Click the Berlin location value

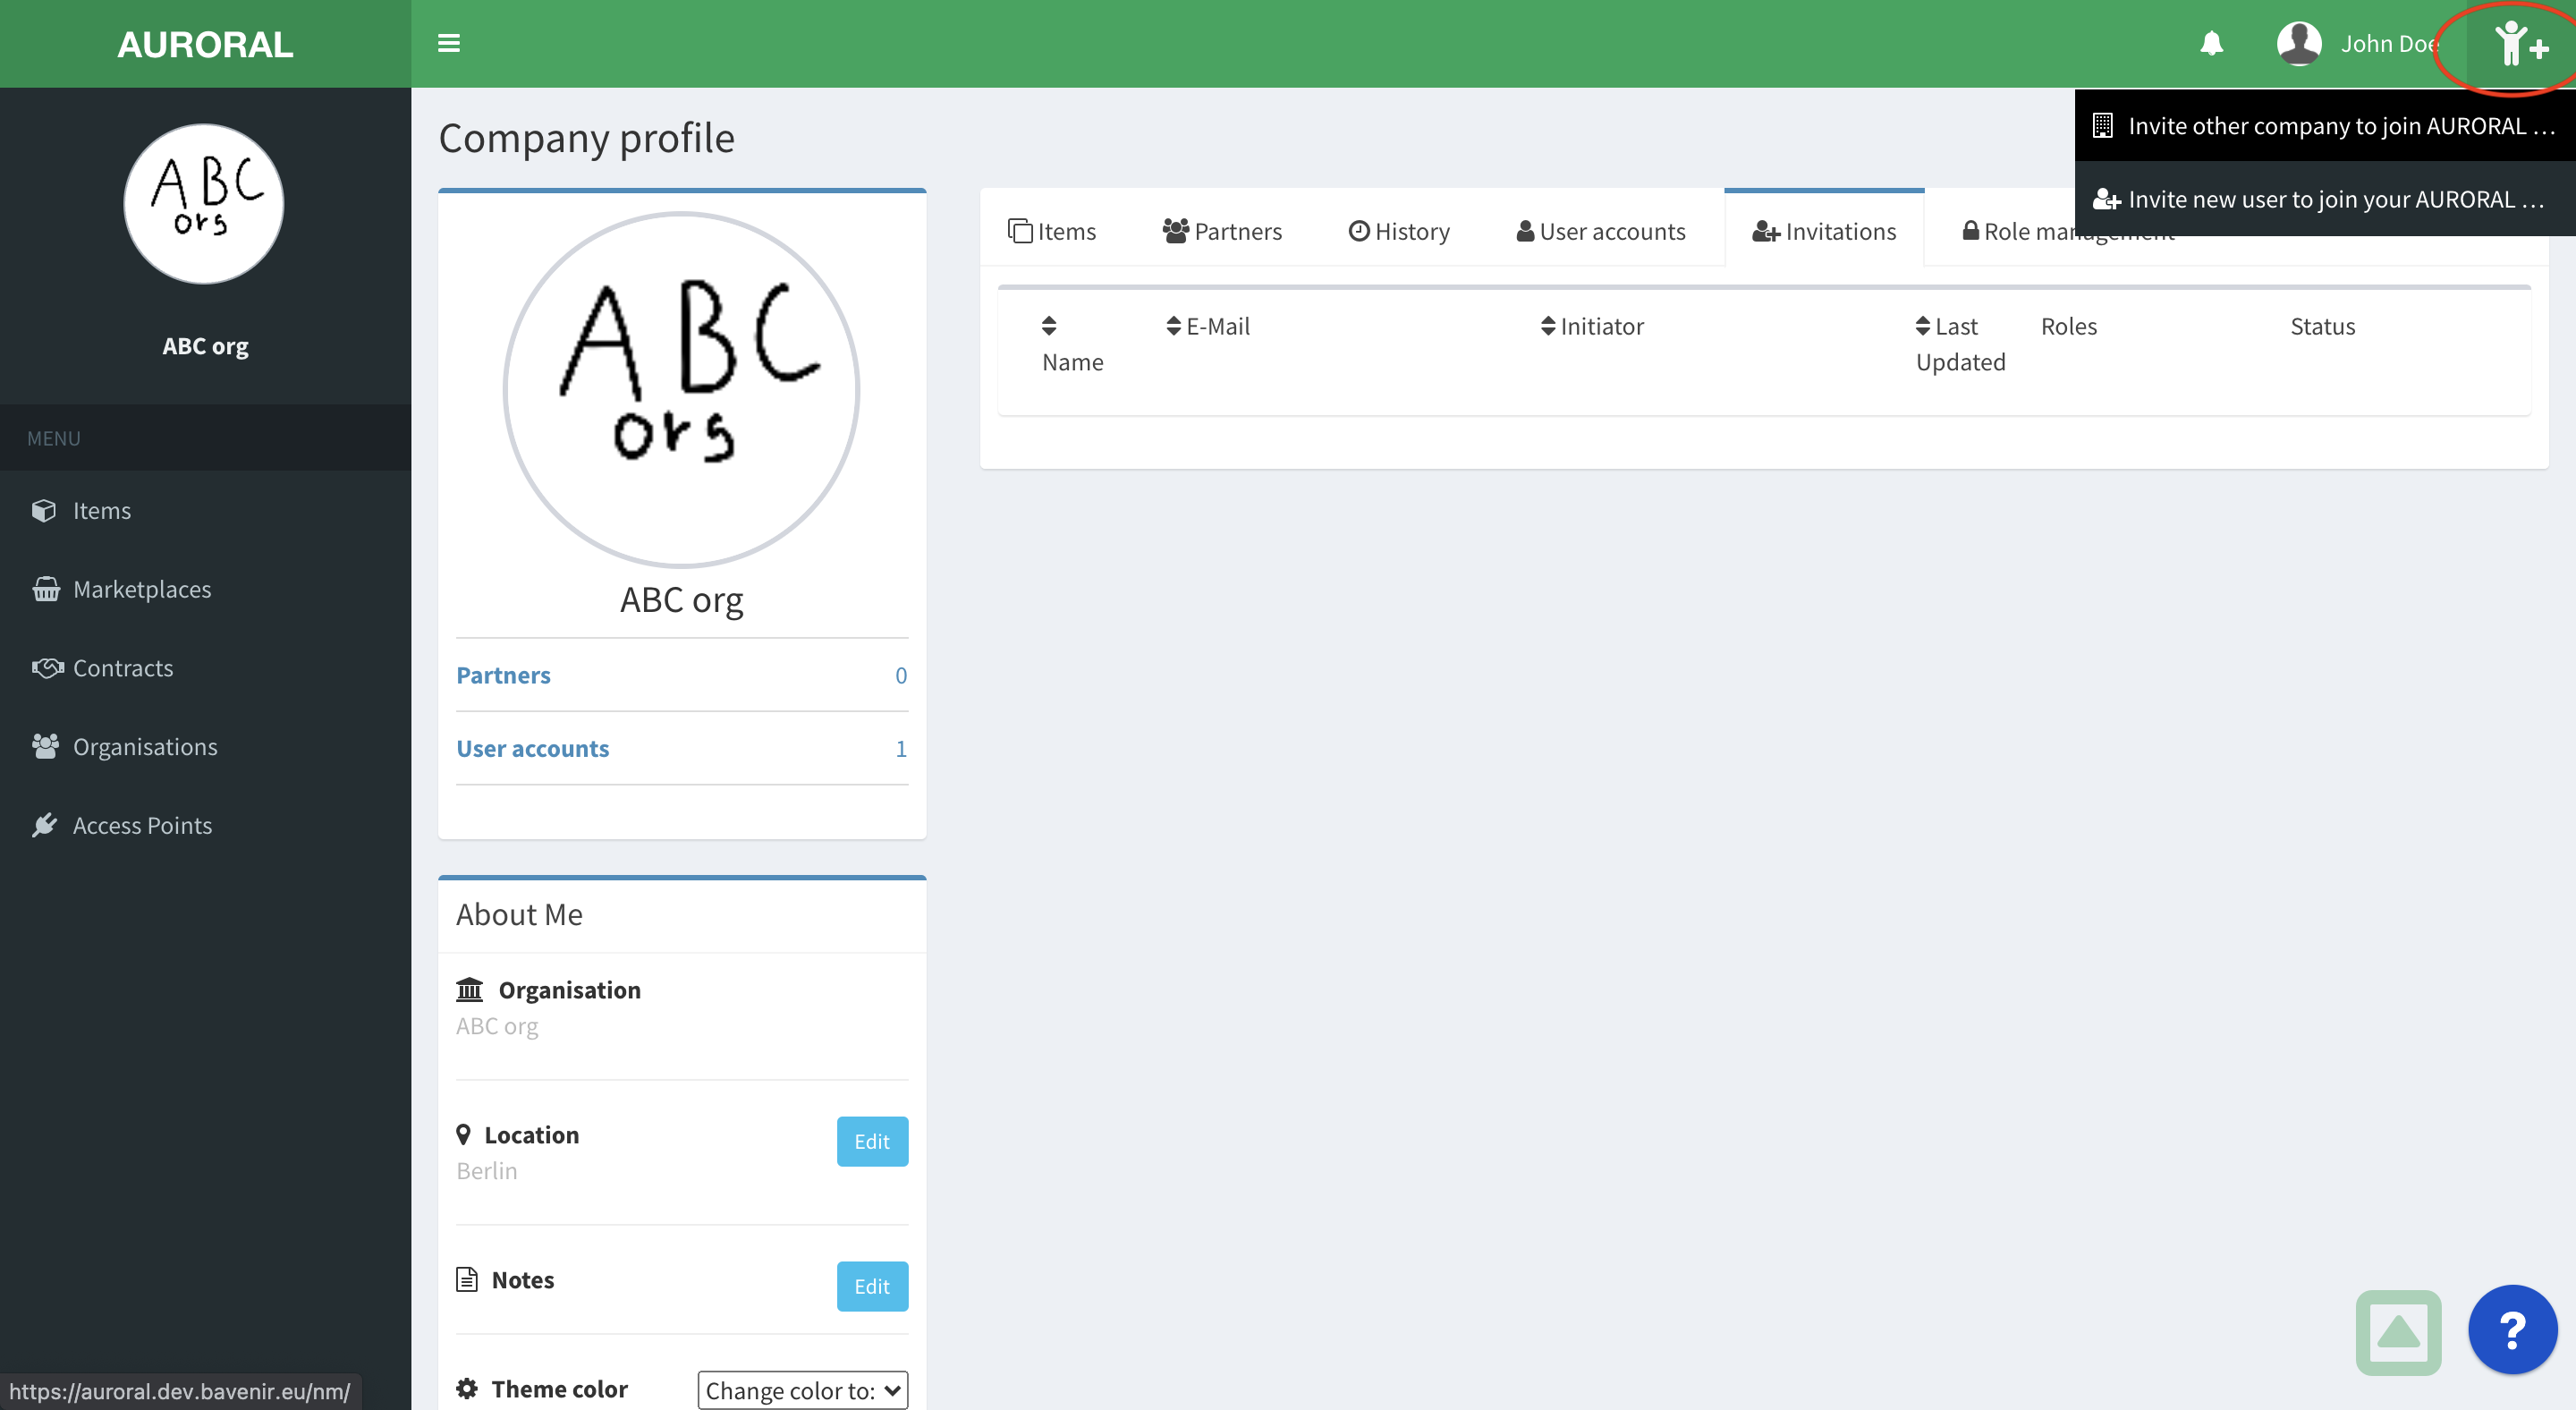[x=486, y=1170]
